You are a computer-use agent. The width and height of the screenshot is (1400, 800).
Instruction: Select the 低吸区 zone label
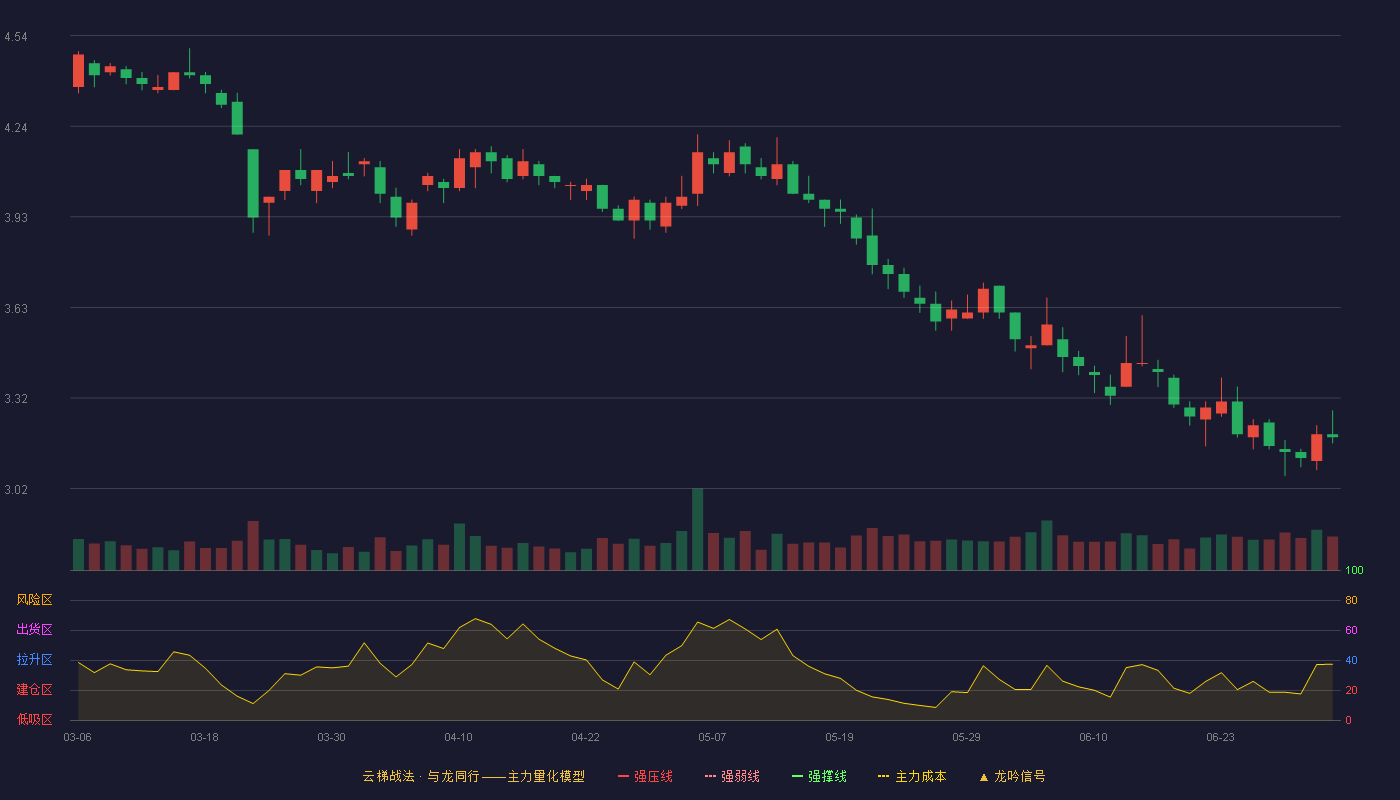tap(34, 719)
